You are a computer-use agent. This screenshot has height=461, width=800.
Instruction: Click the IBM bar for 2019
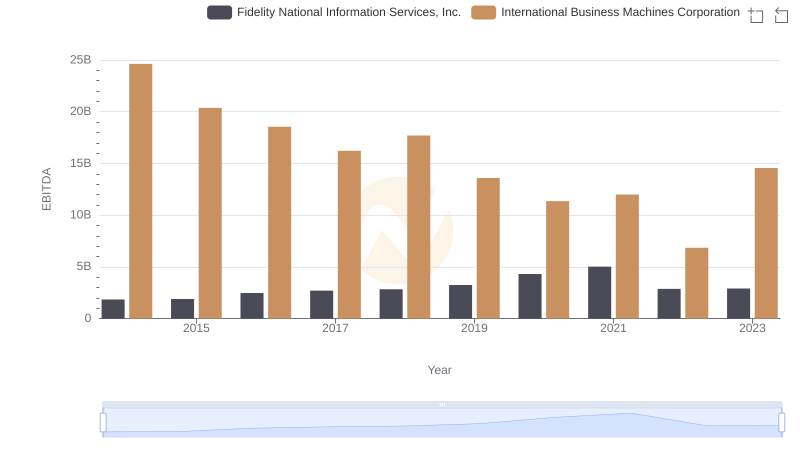click(x=488, y=248)
